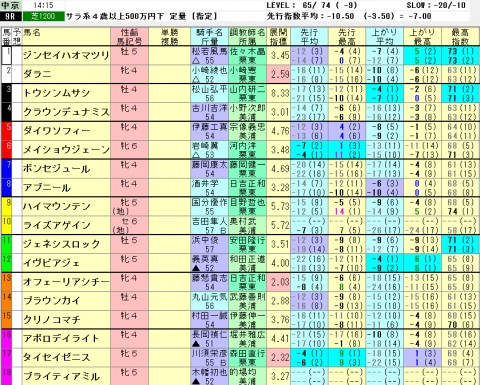Click the 上がり 平均 column header
480x385 pixels.
tap(385, 37)
